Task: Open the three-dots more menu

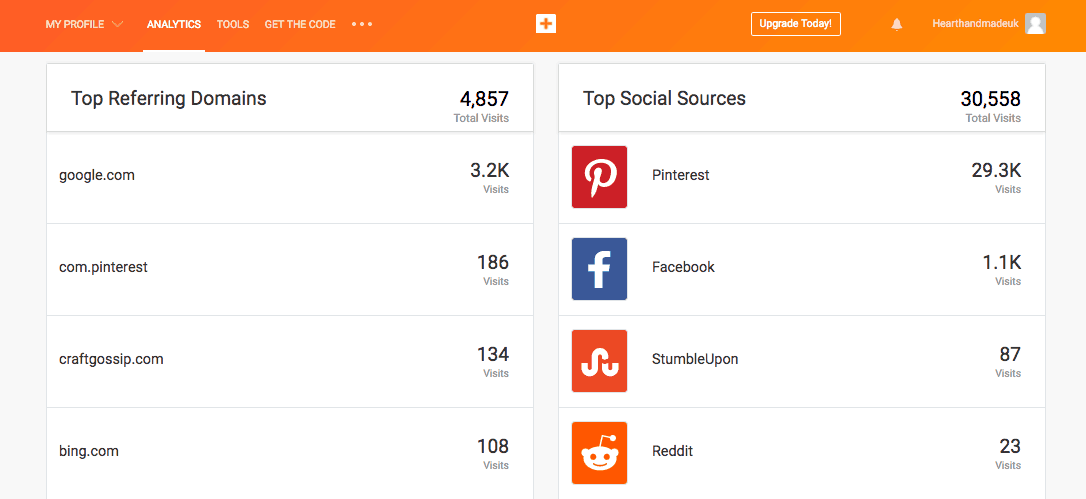Action: [362, 24]
